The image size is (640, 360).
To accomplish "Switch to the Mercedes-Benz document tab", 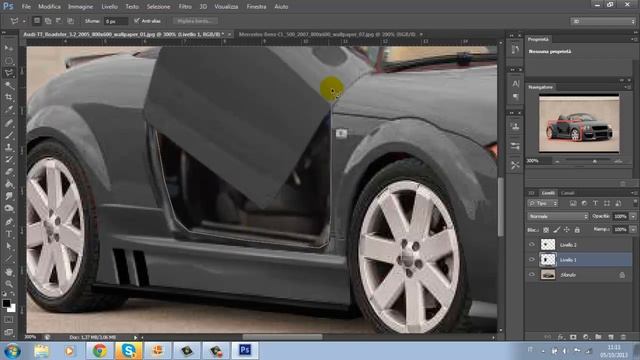I will pyautogui.click(x=327, y=34).
